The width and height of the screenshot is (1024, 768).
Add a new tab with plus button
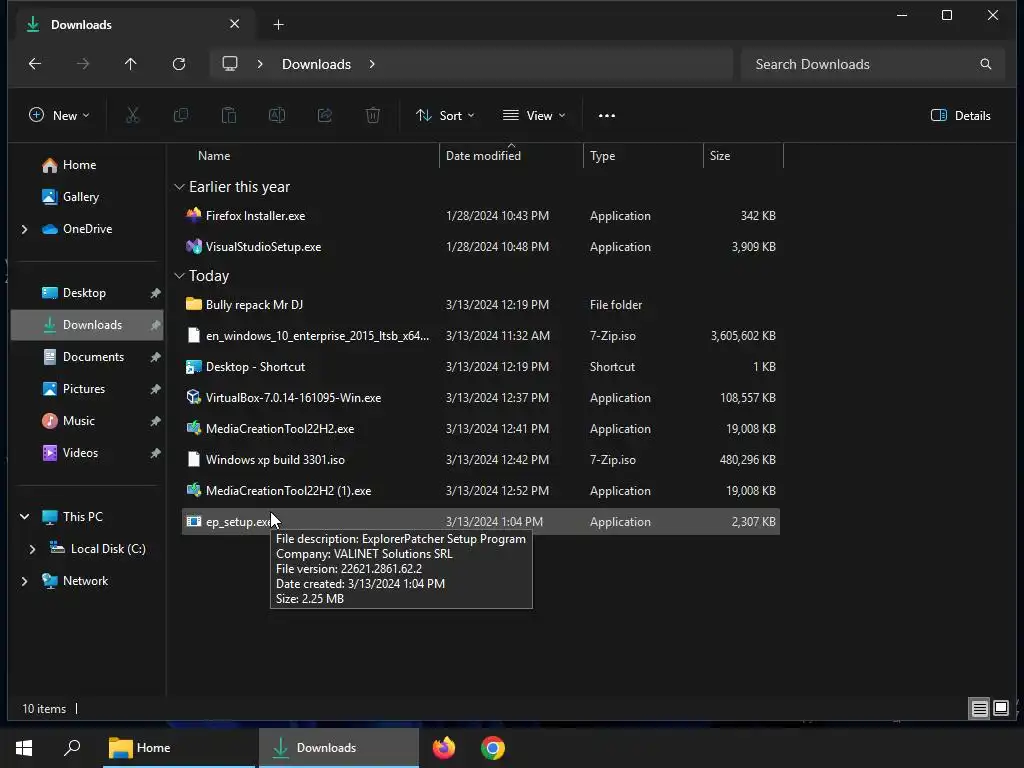point(278,25)
